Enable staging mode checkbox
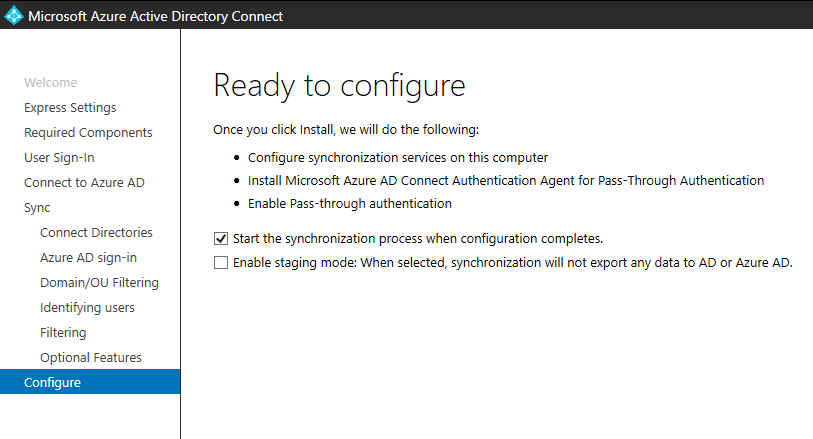This screenshot has height=439, width=813. tap(221, 264)
